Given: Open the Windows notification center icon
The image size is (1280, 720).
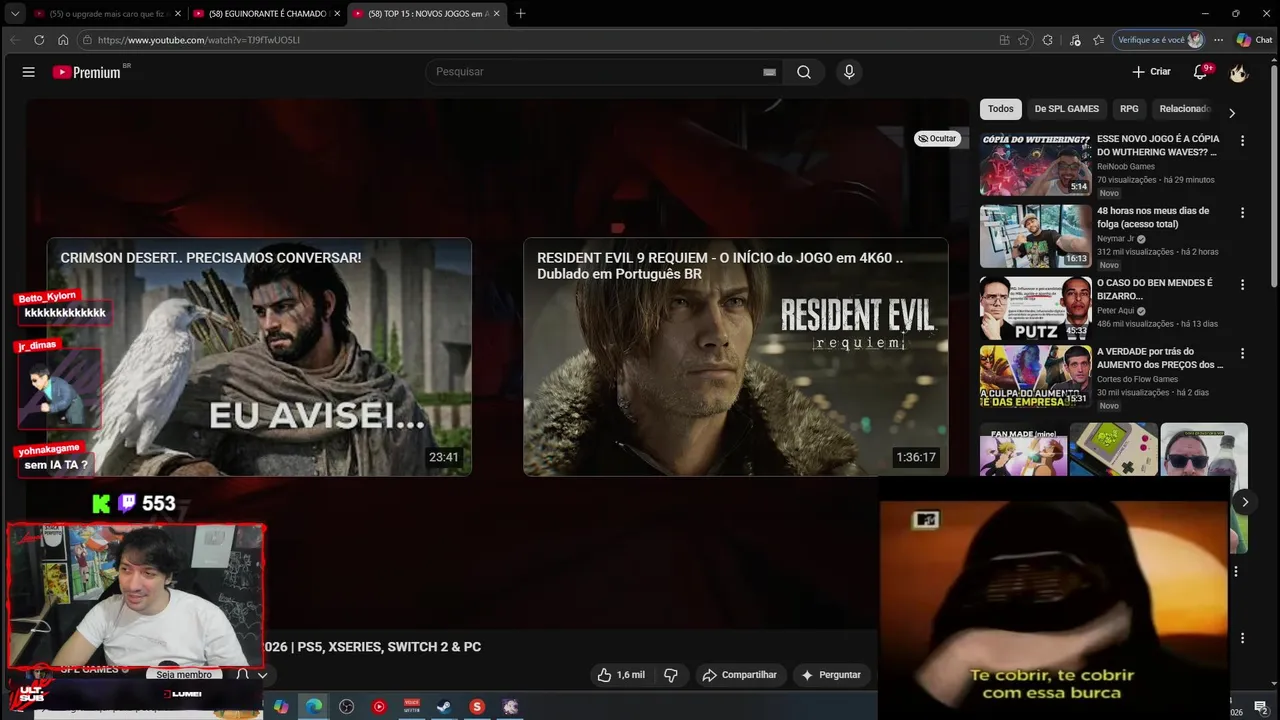Looking at the screenshot, I should click(x=1261, y=709).
